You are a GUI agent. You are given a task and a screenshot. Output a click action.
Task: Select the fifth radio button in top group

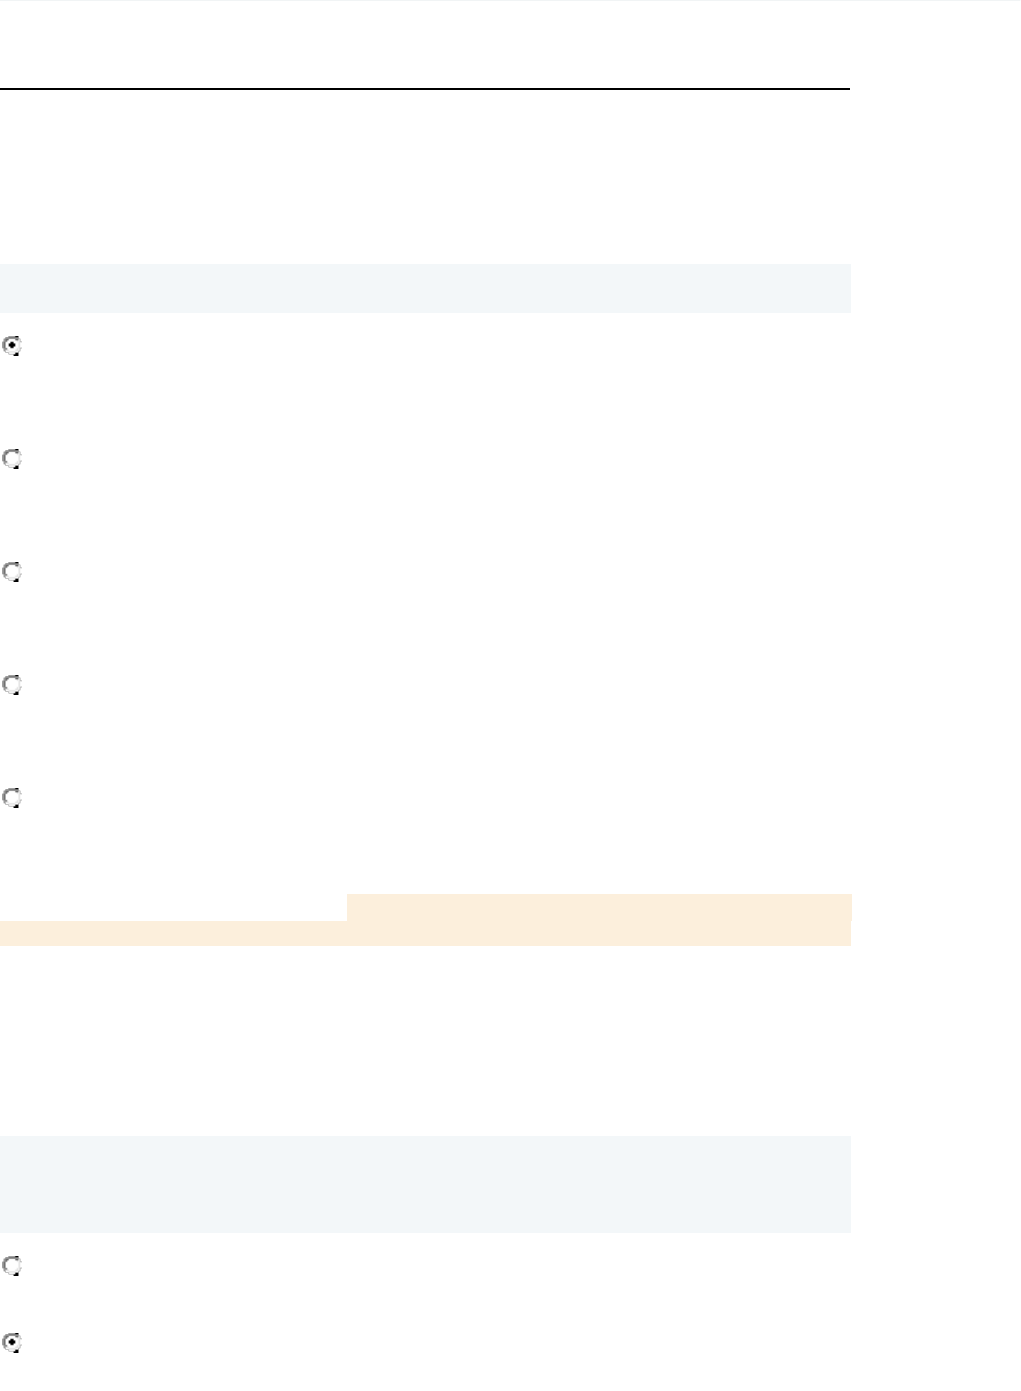point(12,799)
